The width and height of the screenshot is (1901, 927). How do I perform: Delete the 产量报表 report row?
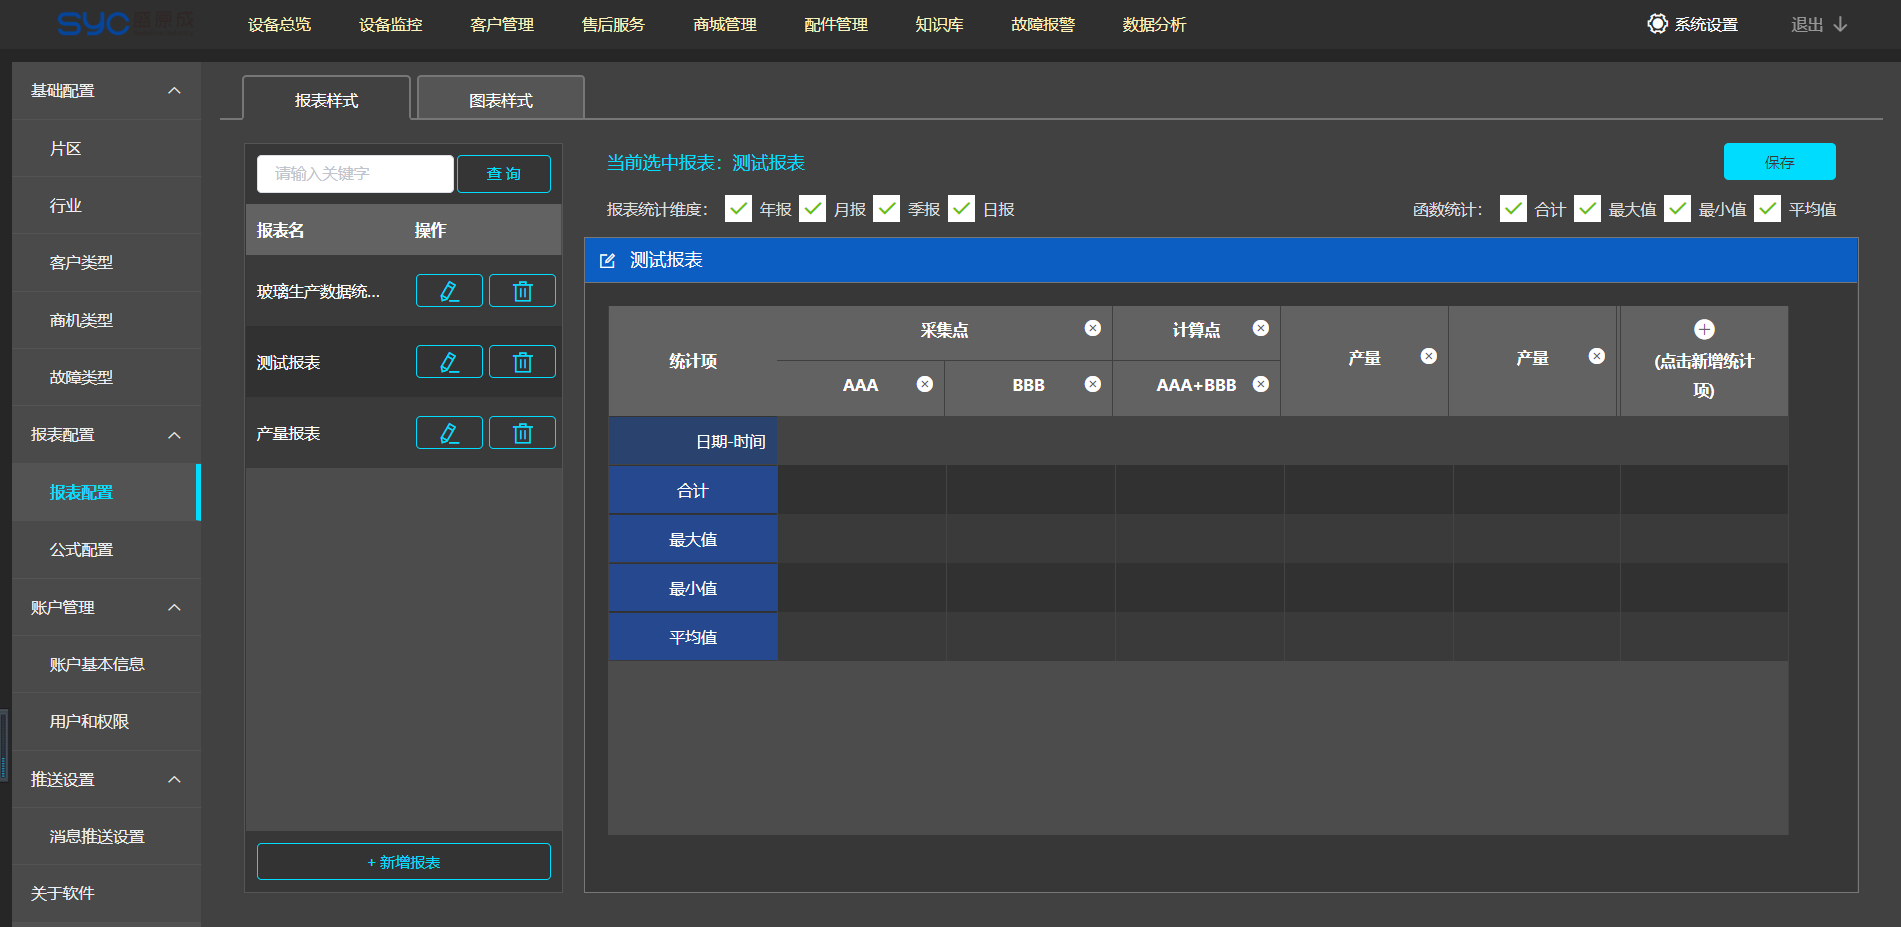click(522, 433)
